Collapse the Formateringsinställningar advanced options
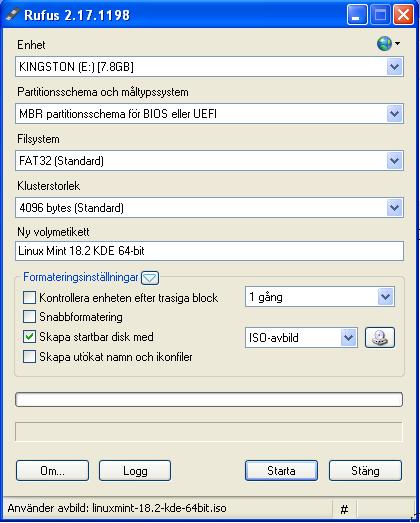This screenshot has width=420, height=523. click(150, 278)
